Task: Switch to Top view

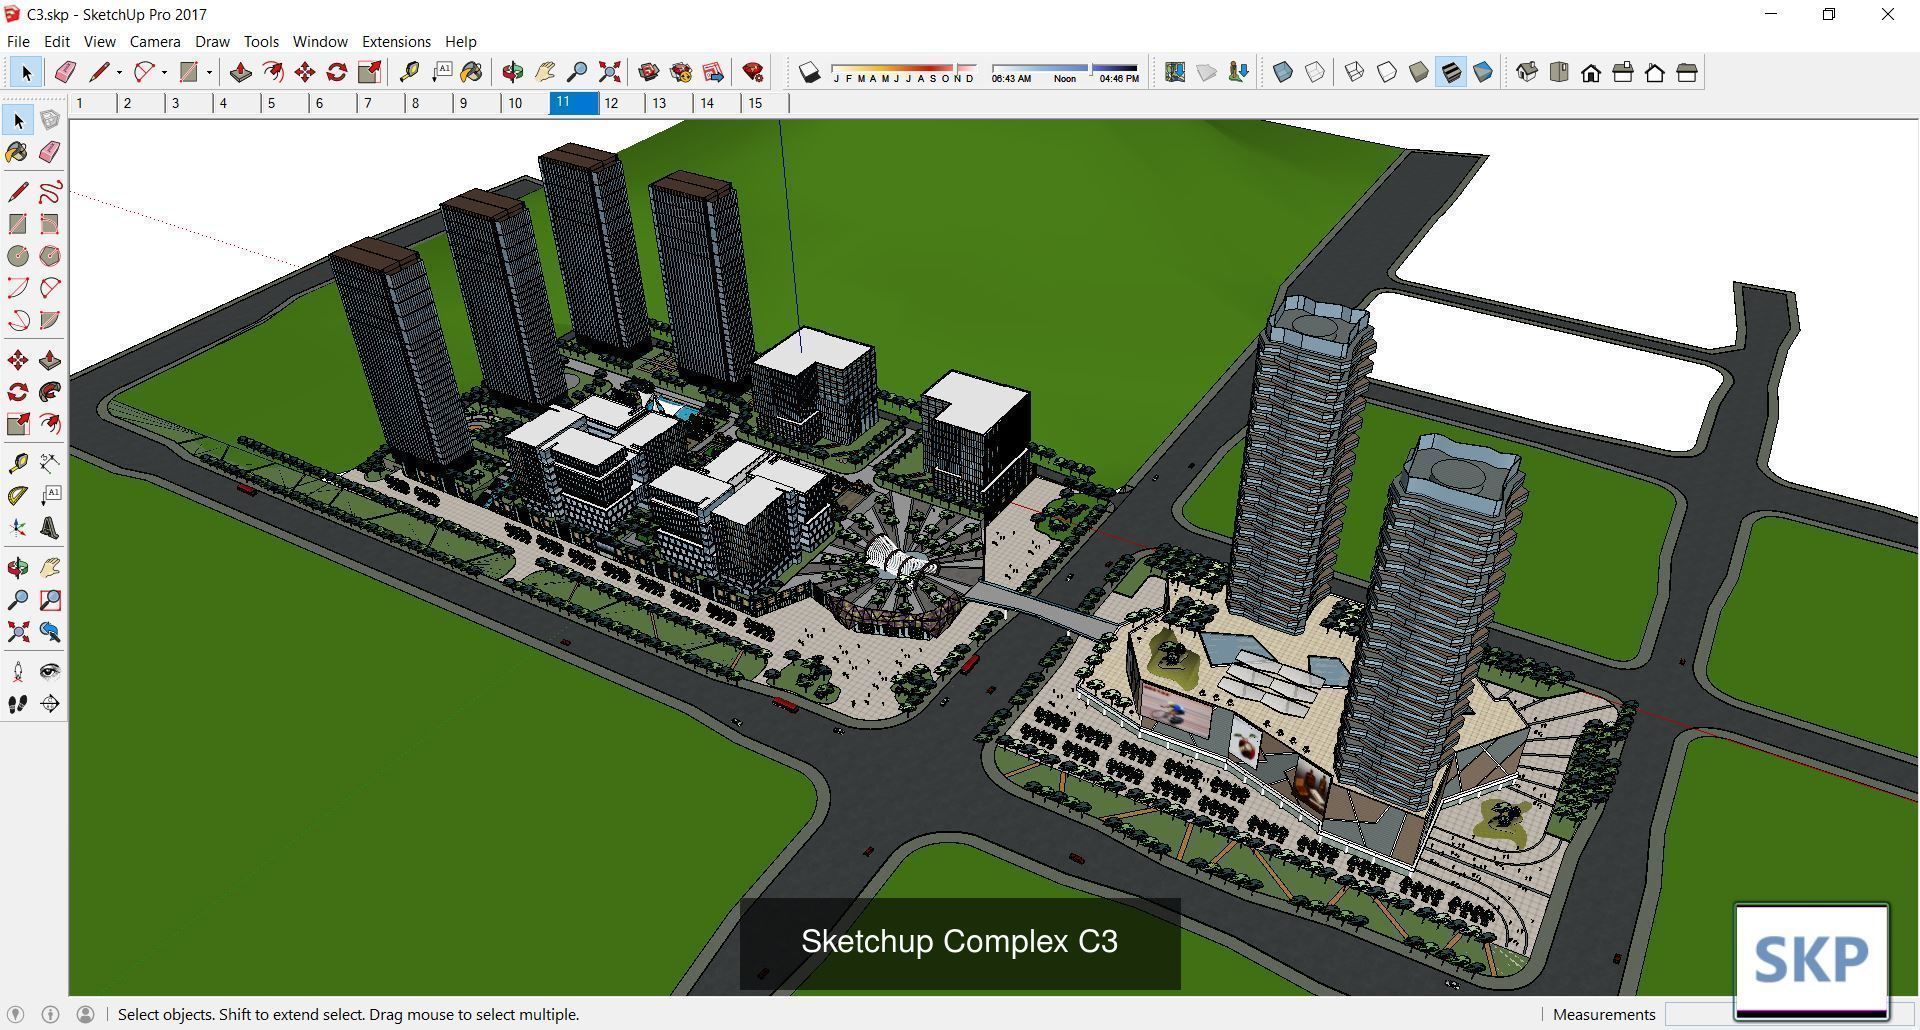Action: [1559, 72]
